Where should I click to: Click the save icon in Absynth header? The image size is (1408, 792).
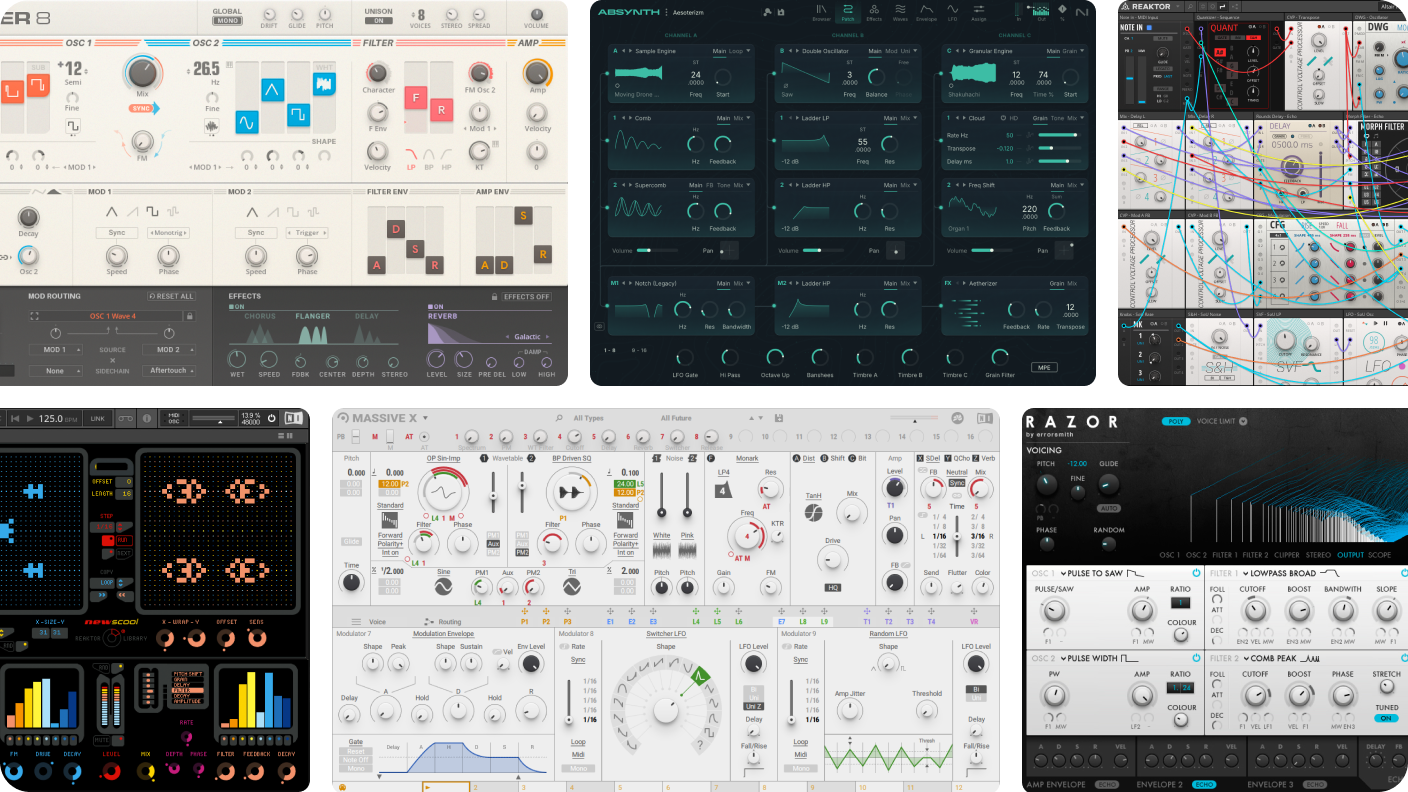tap(780, 12)
